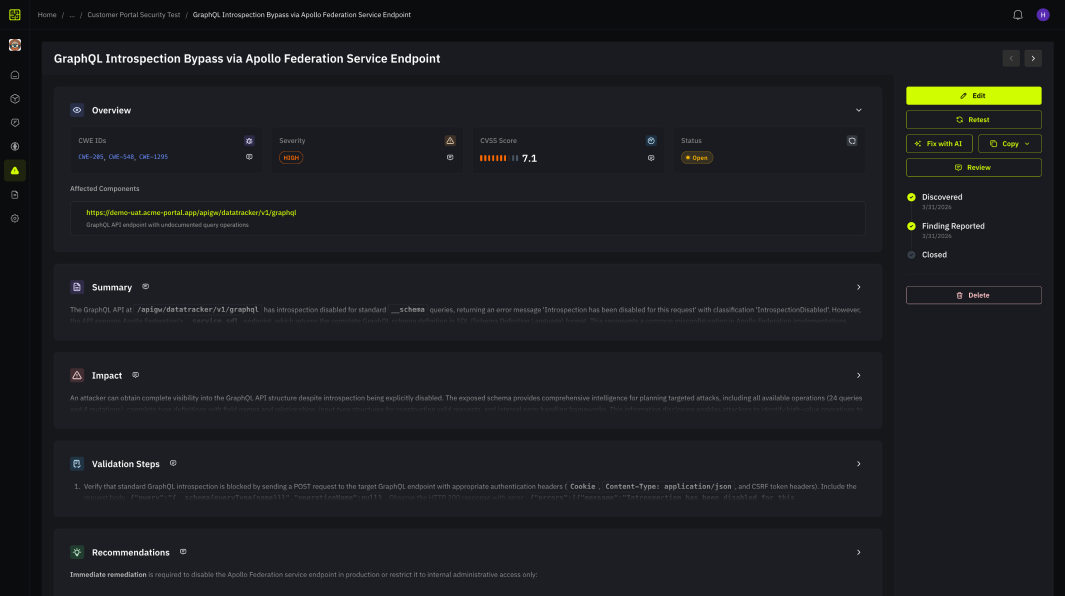The height and width of the screenshot is (596, 1065).
Task: Click the finding title heading
Action: pos(247,58)
